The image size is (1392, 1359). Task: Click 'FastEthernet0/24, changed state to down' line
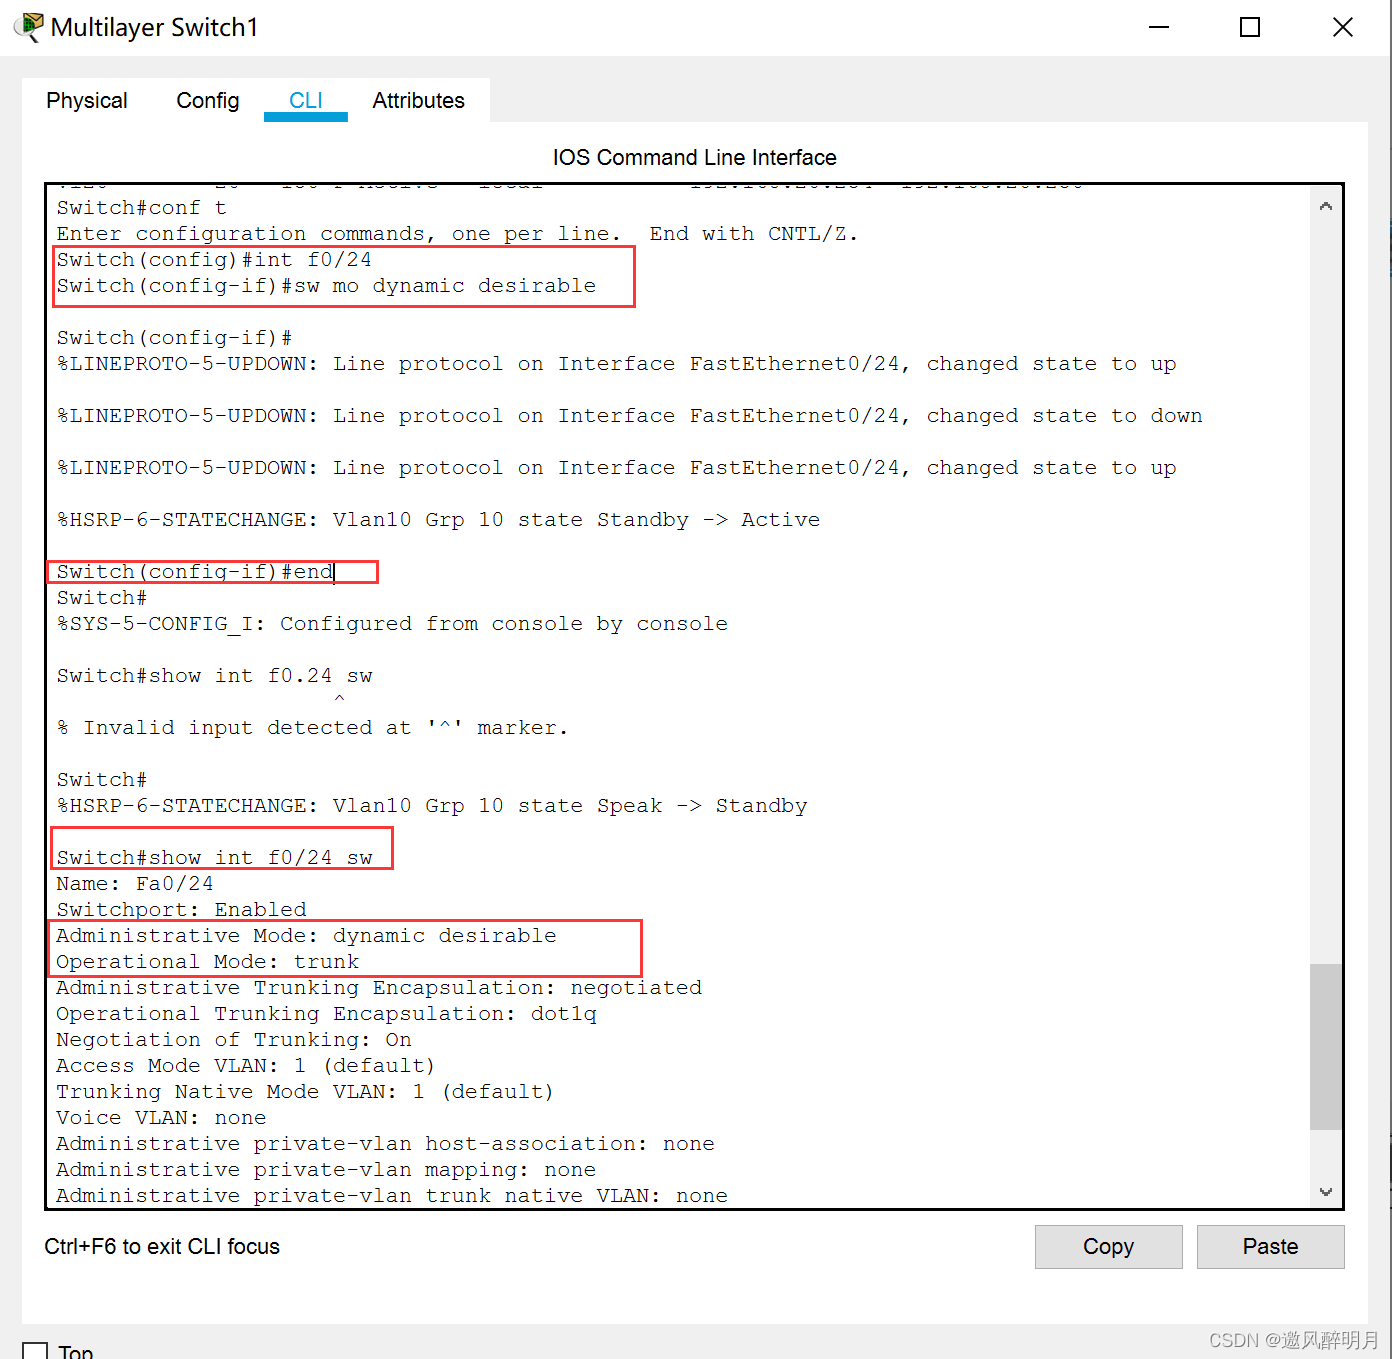point(629,415)
